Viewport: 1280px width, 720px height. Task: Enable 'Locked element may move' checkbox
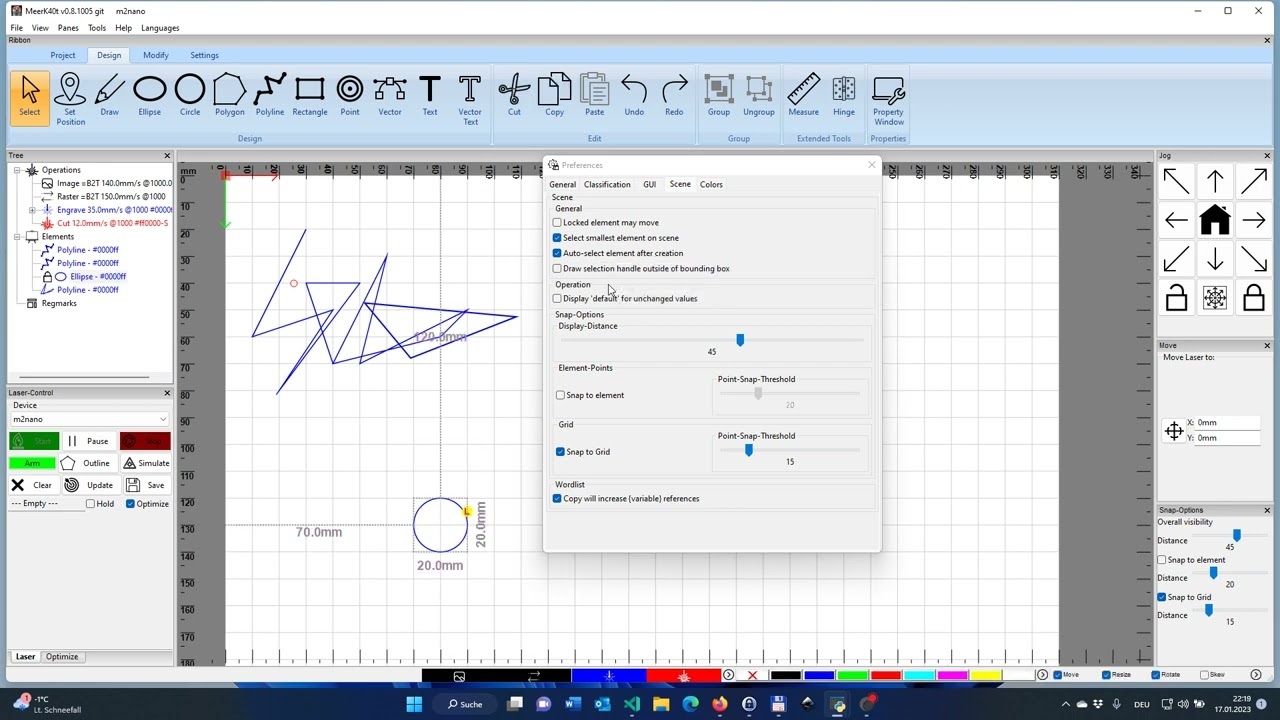557,223
